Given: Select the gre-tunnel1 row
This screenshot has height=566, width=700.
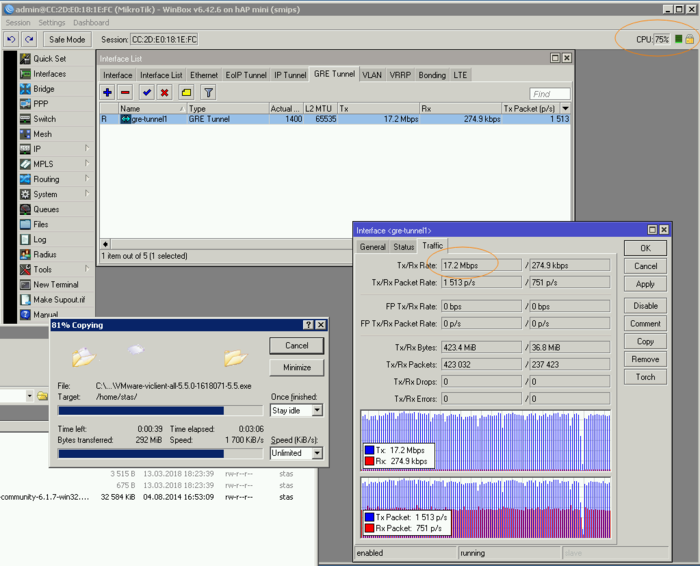Looking at the screenshot, I should (x=335, y=119).
